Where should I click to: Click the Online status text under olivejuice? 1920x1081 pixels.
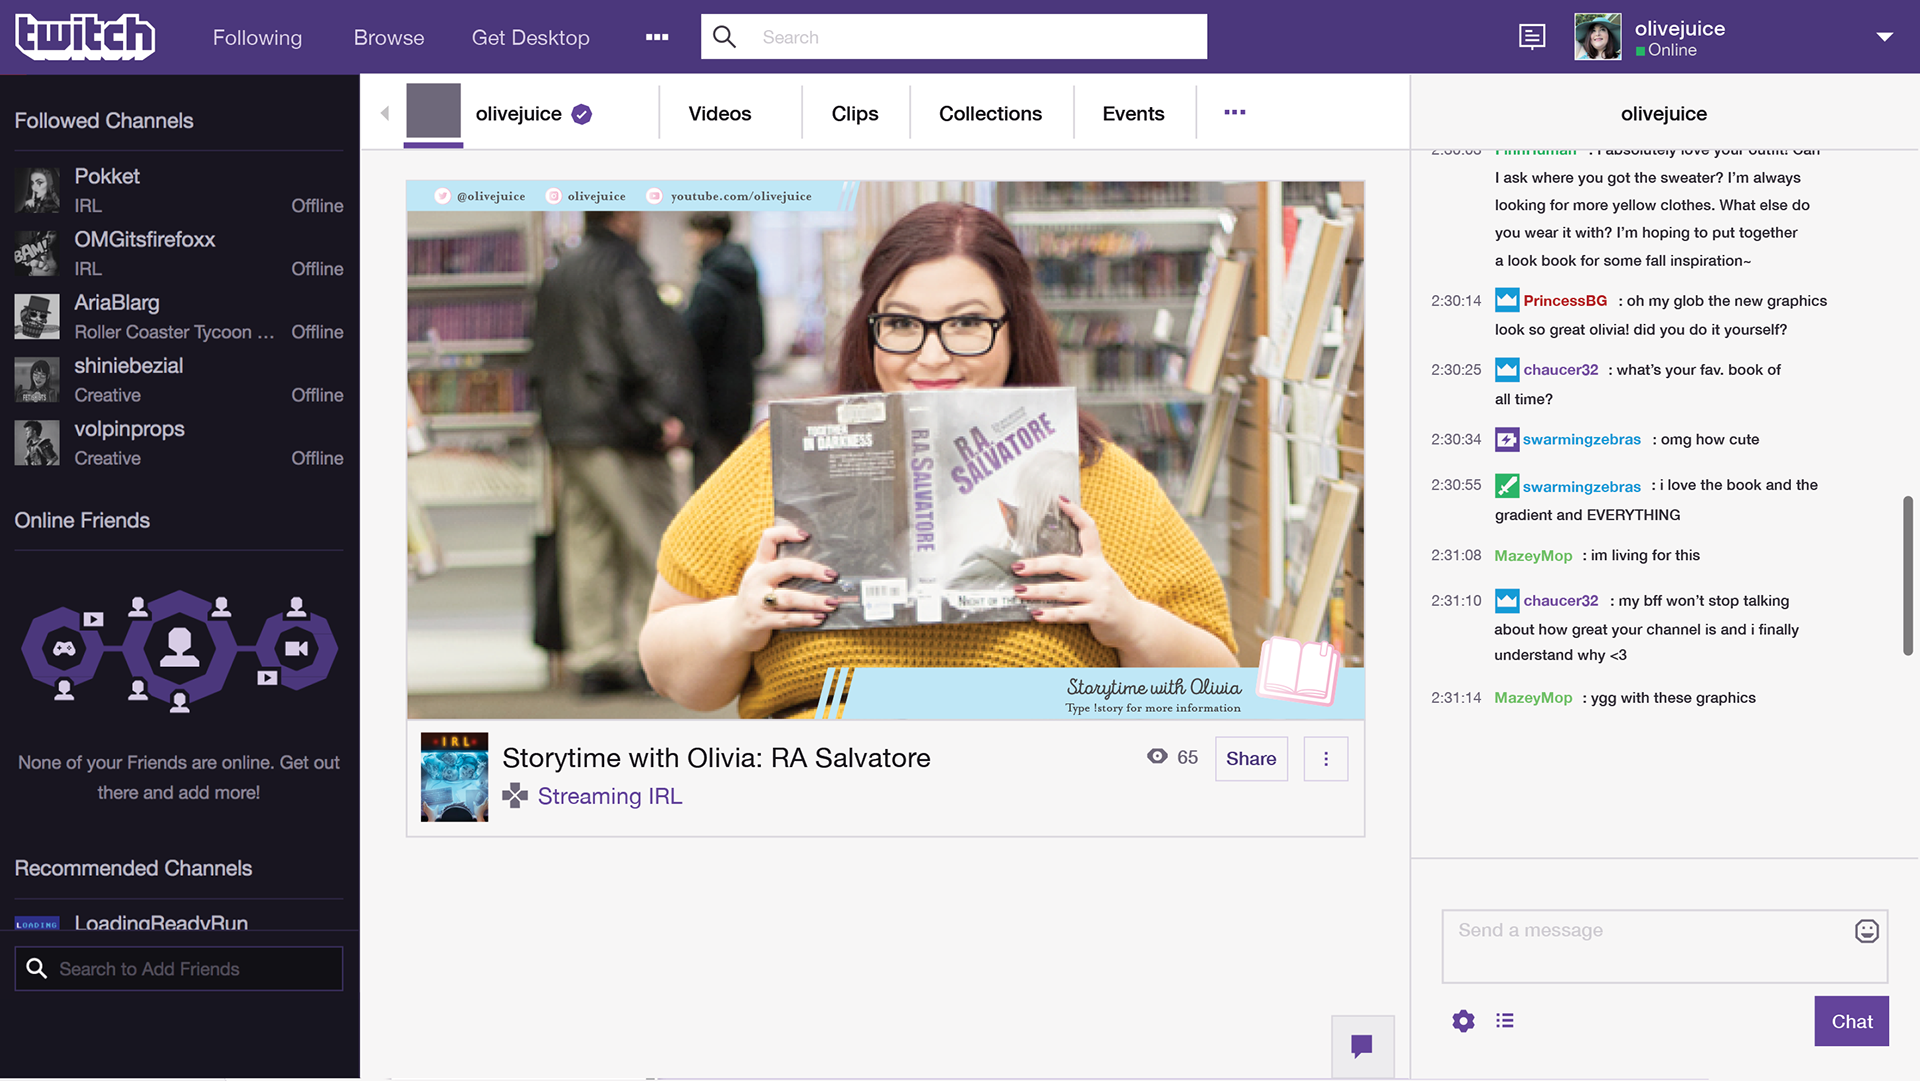(x=1672, y=50)
